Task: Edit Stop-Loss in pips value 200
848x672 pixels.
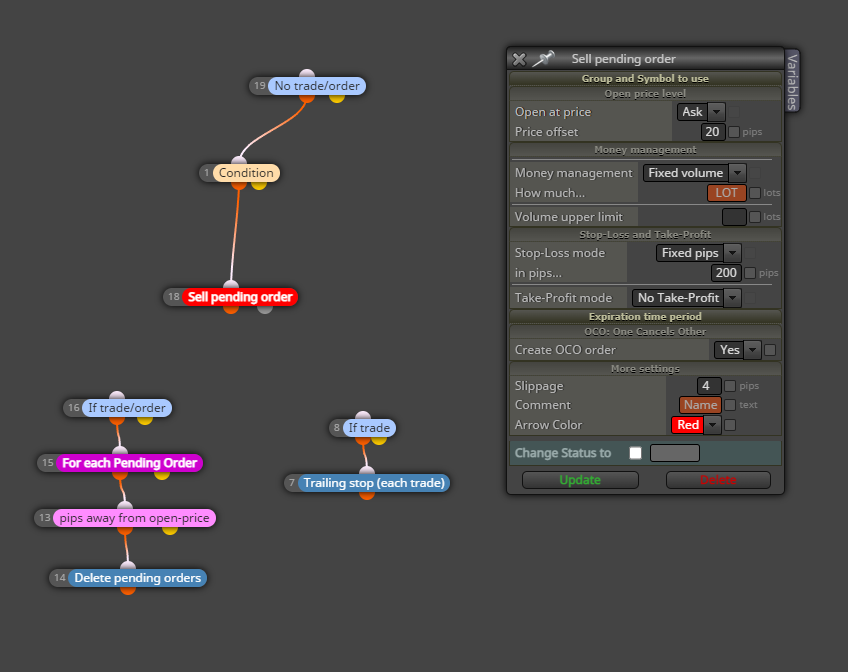Action: 726,273
